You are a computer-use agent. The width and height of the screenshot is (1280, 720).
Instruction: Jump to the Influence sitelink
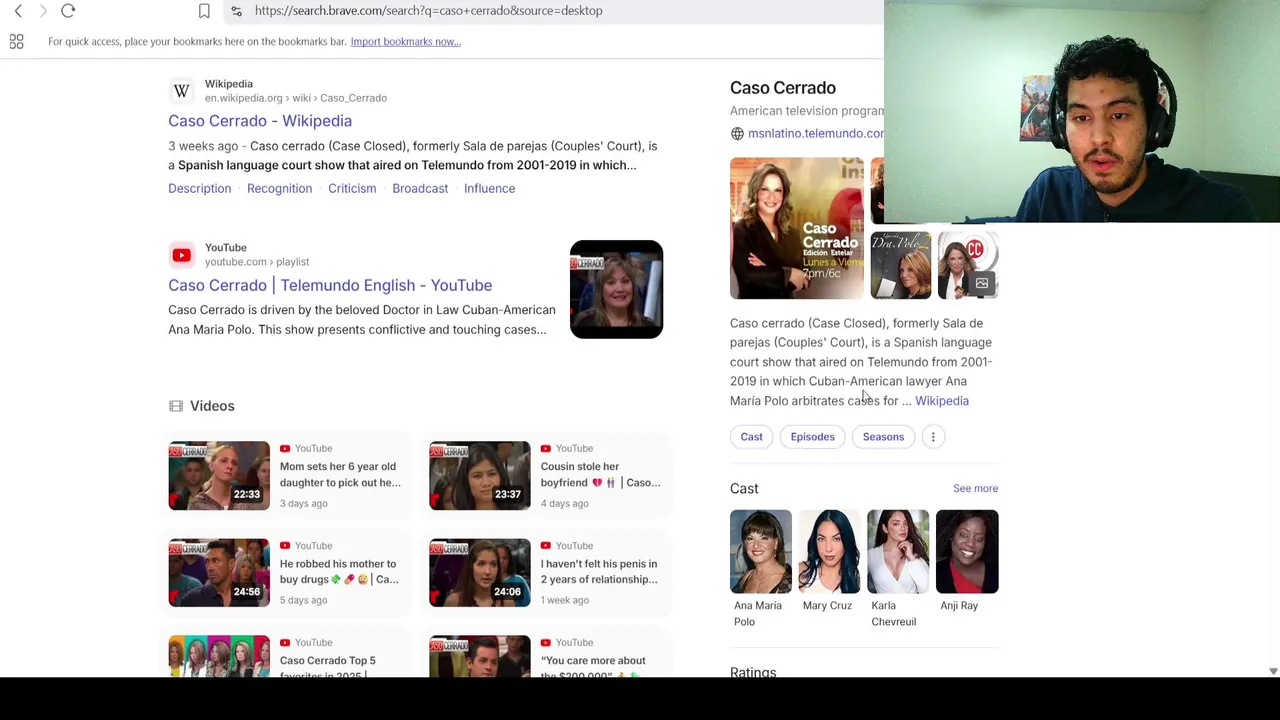[x=489, y=189]
